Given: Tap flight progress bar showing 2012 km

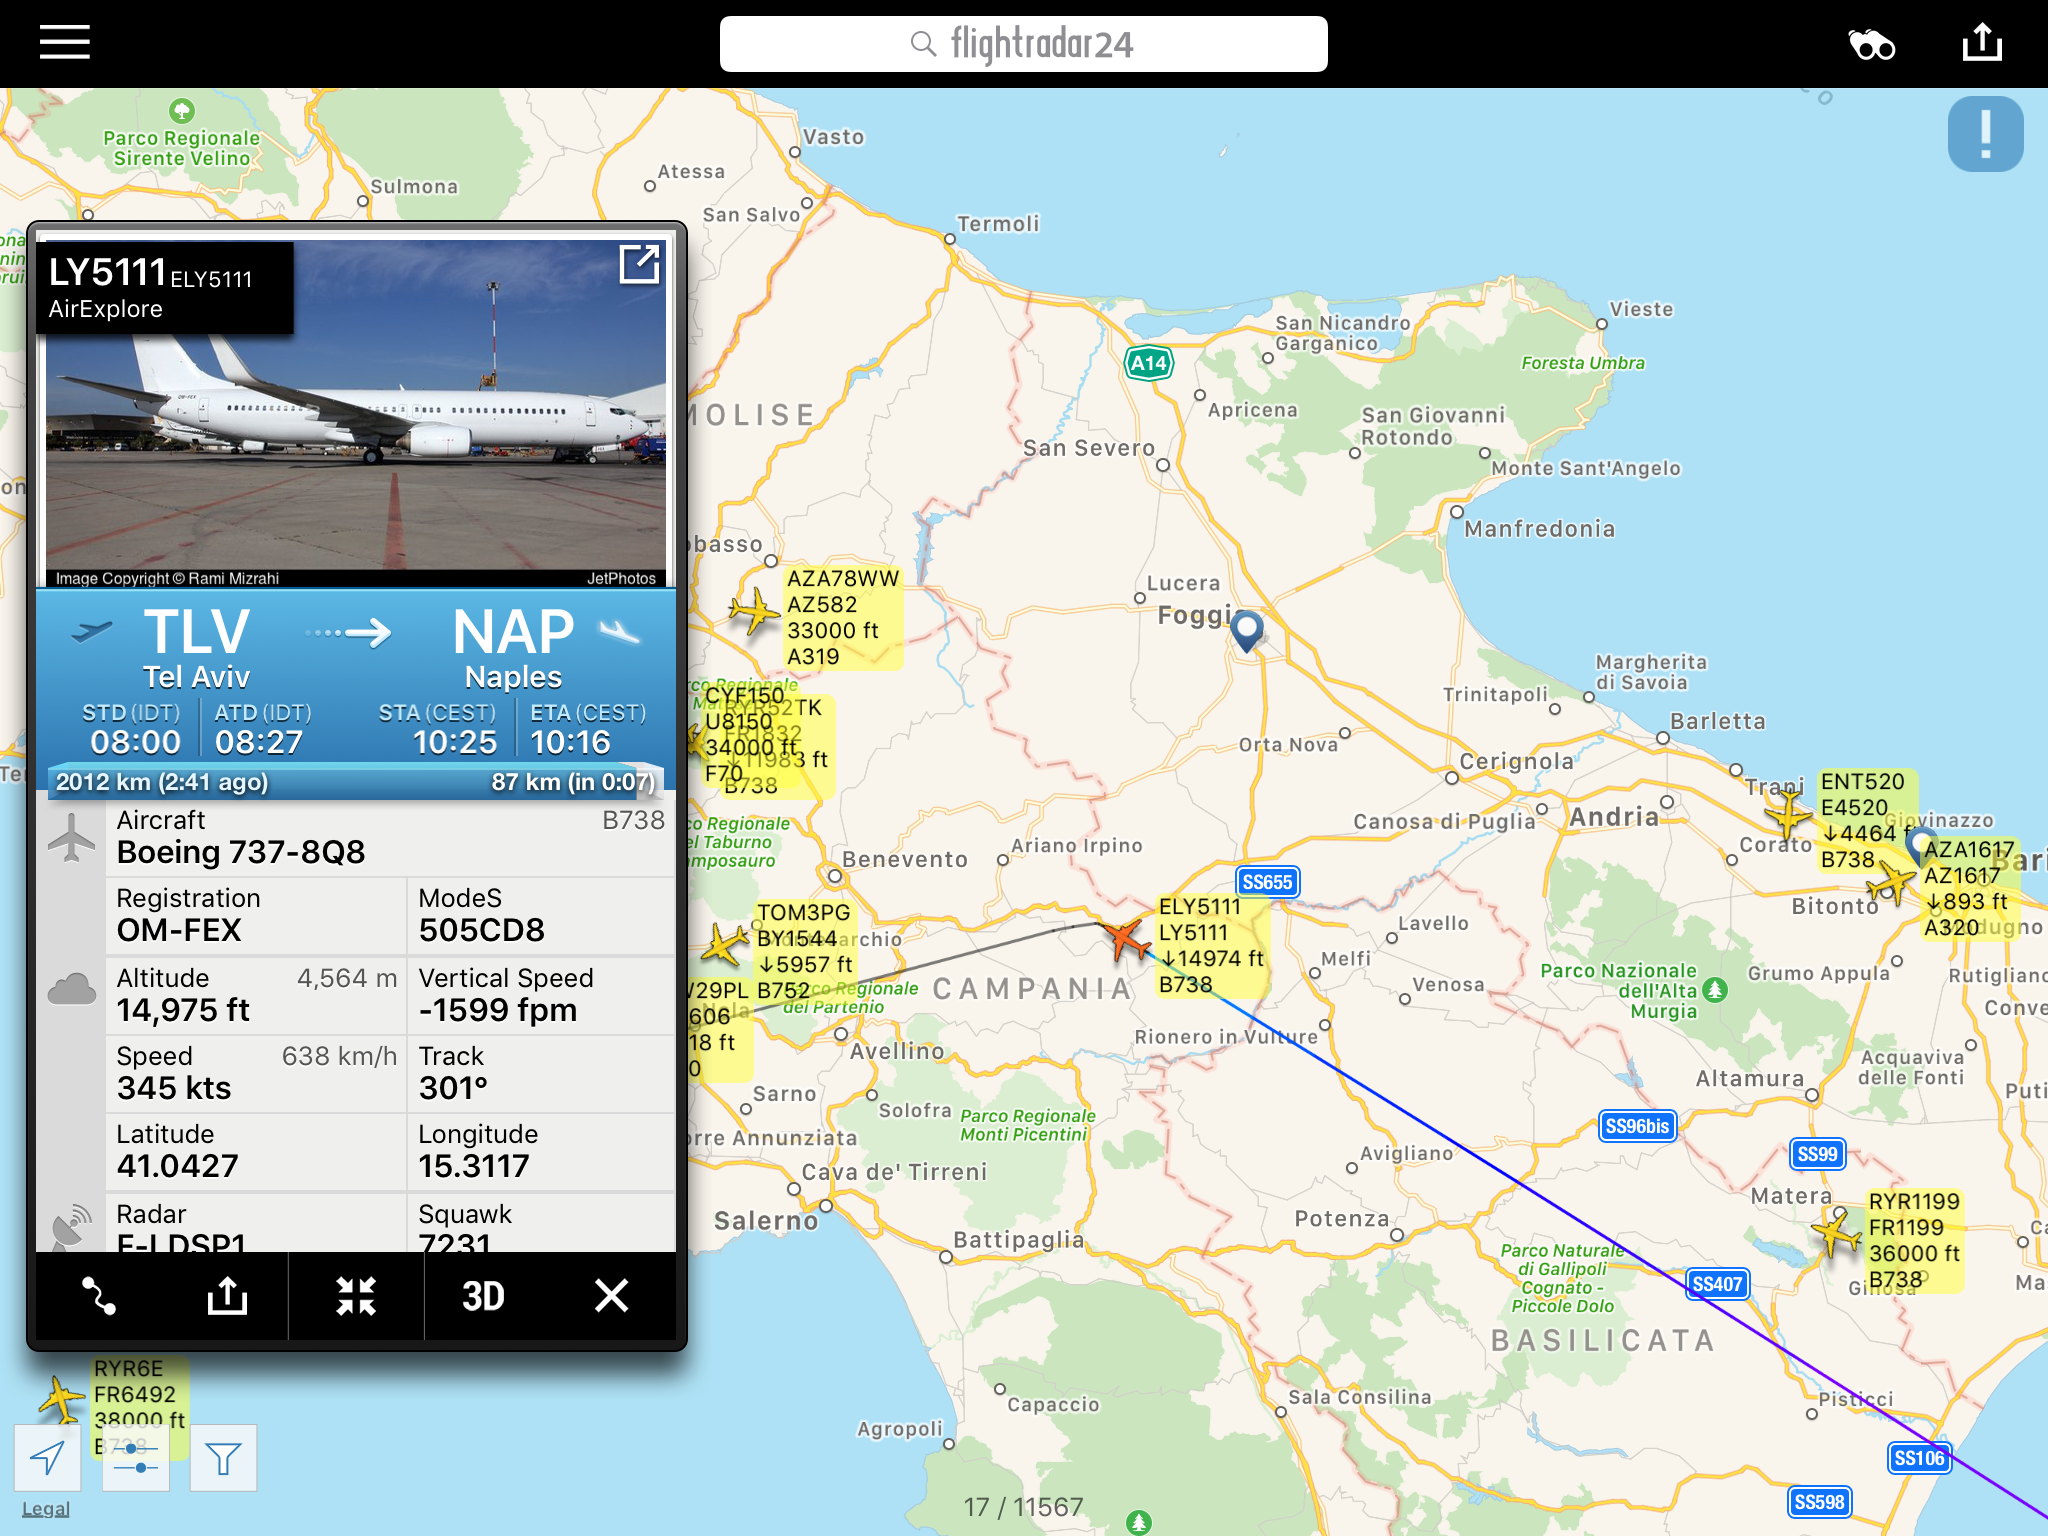Looking at the screenshot, I should point(356,782).
